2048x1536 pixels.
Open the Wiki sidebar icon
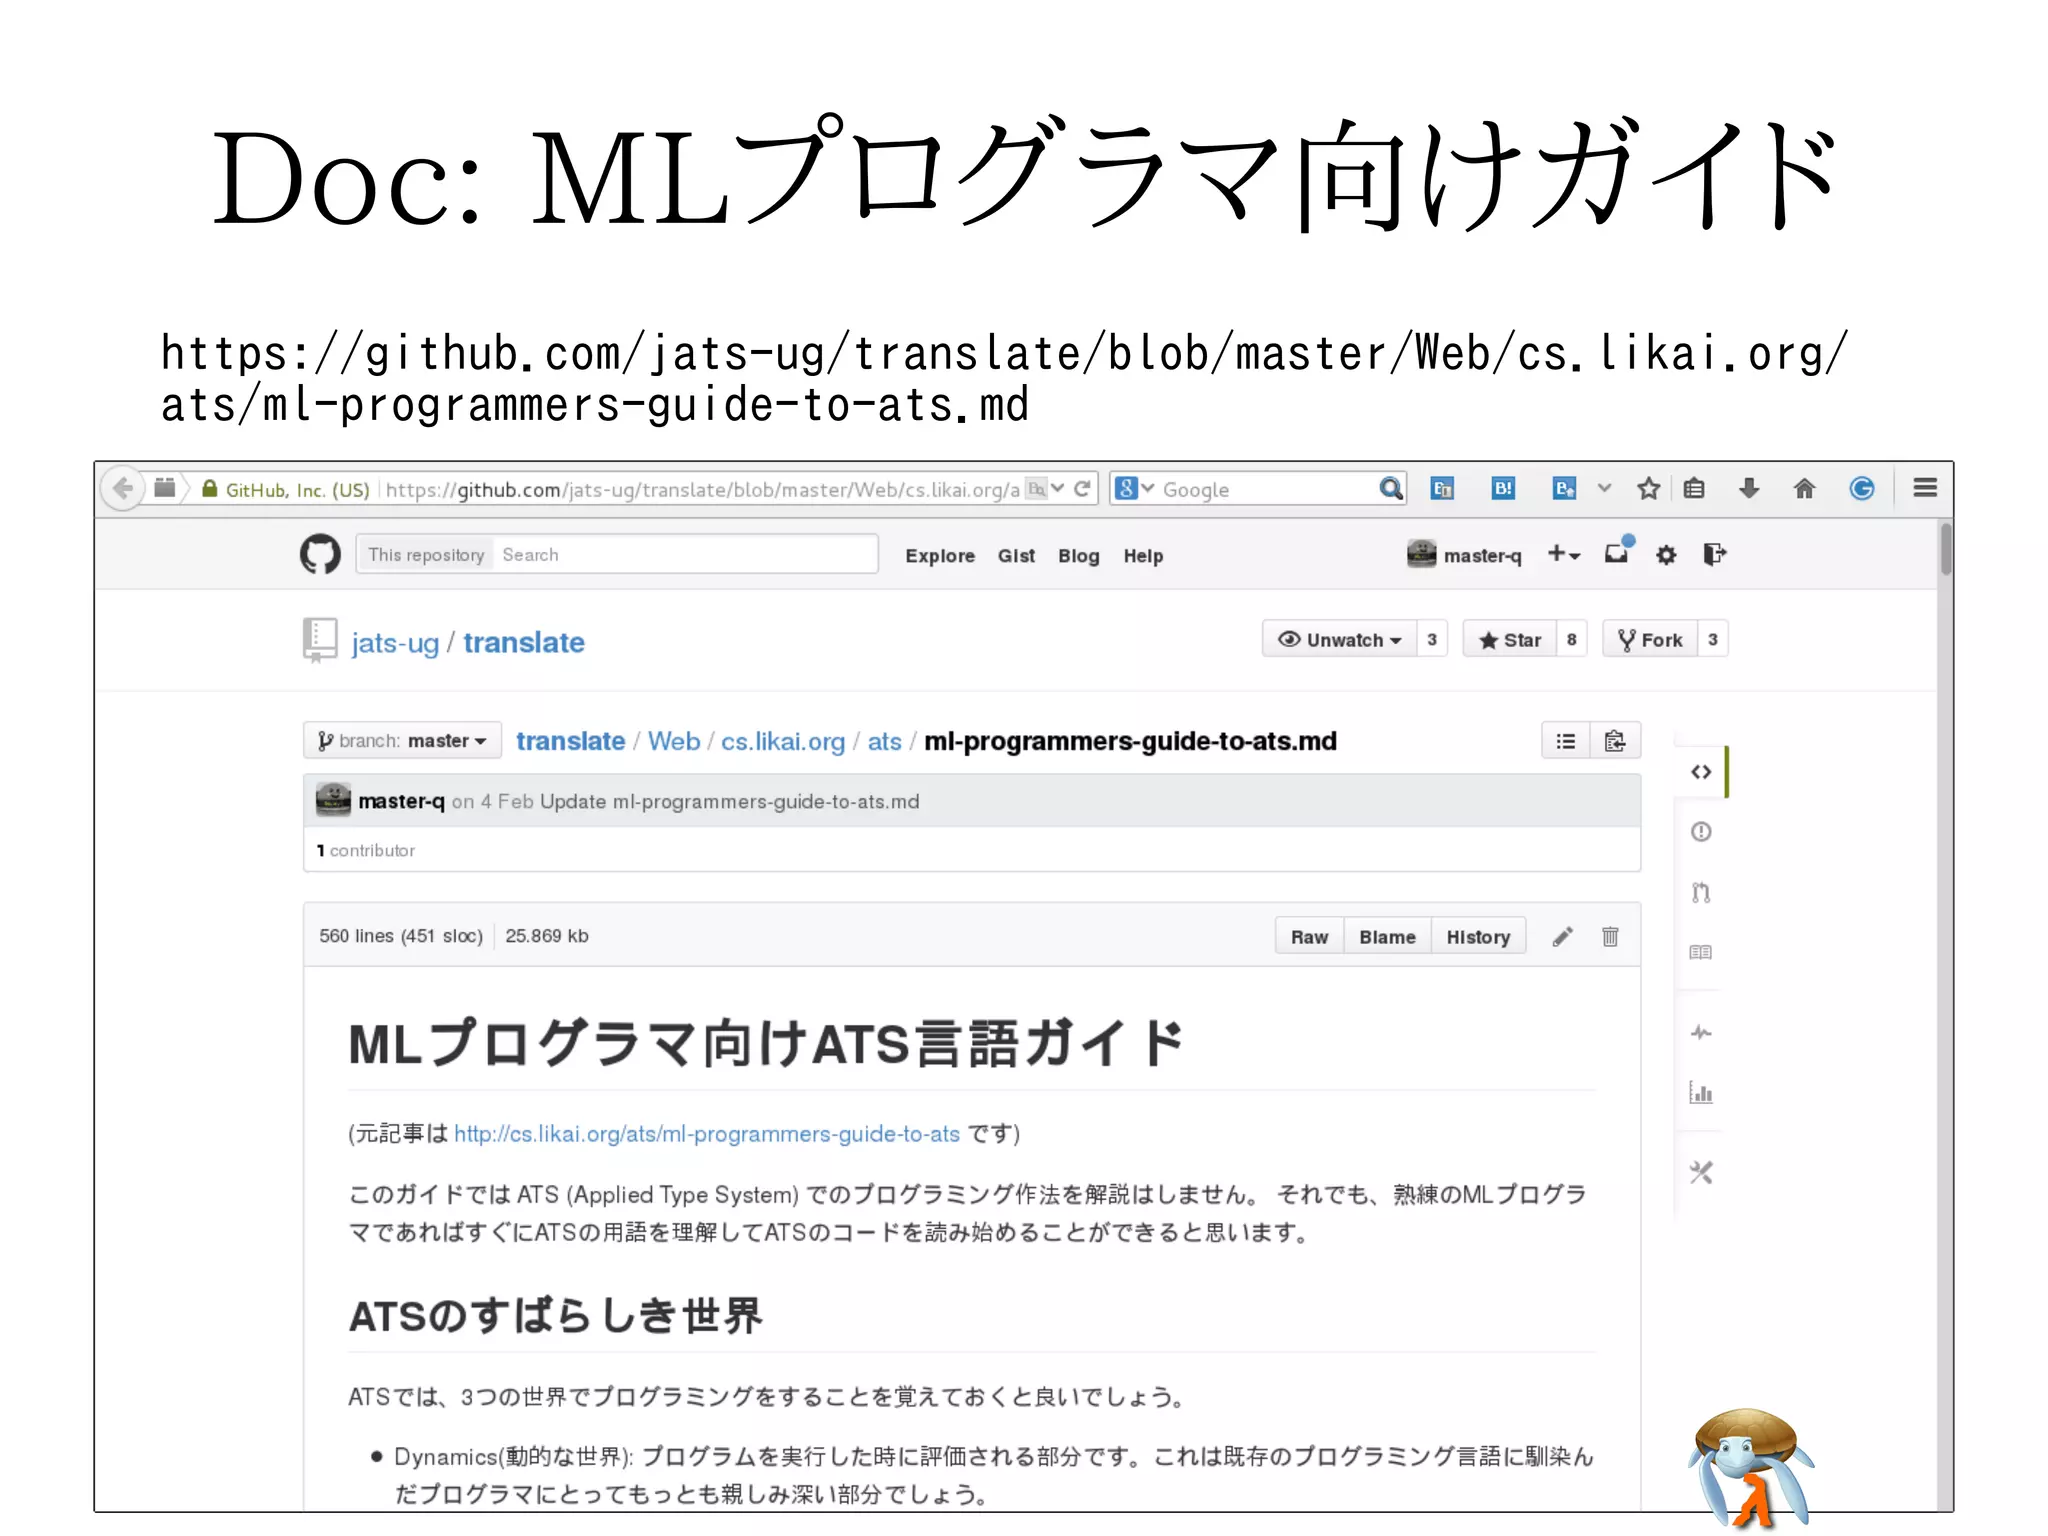point(1701,952)
